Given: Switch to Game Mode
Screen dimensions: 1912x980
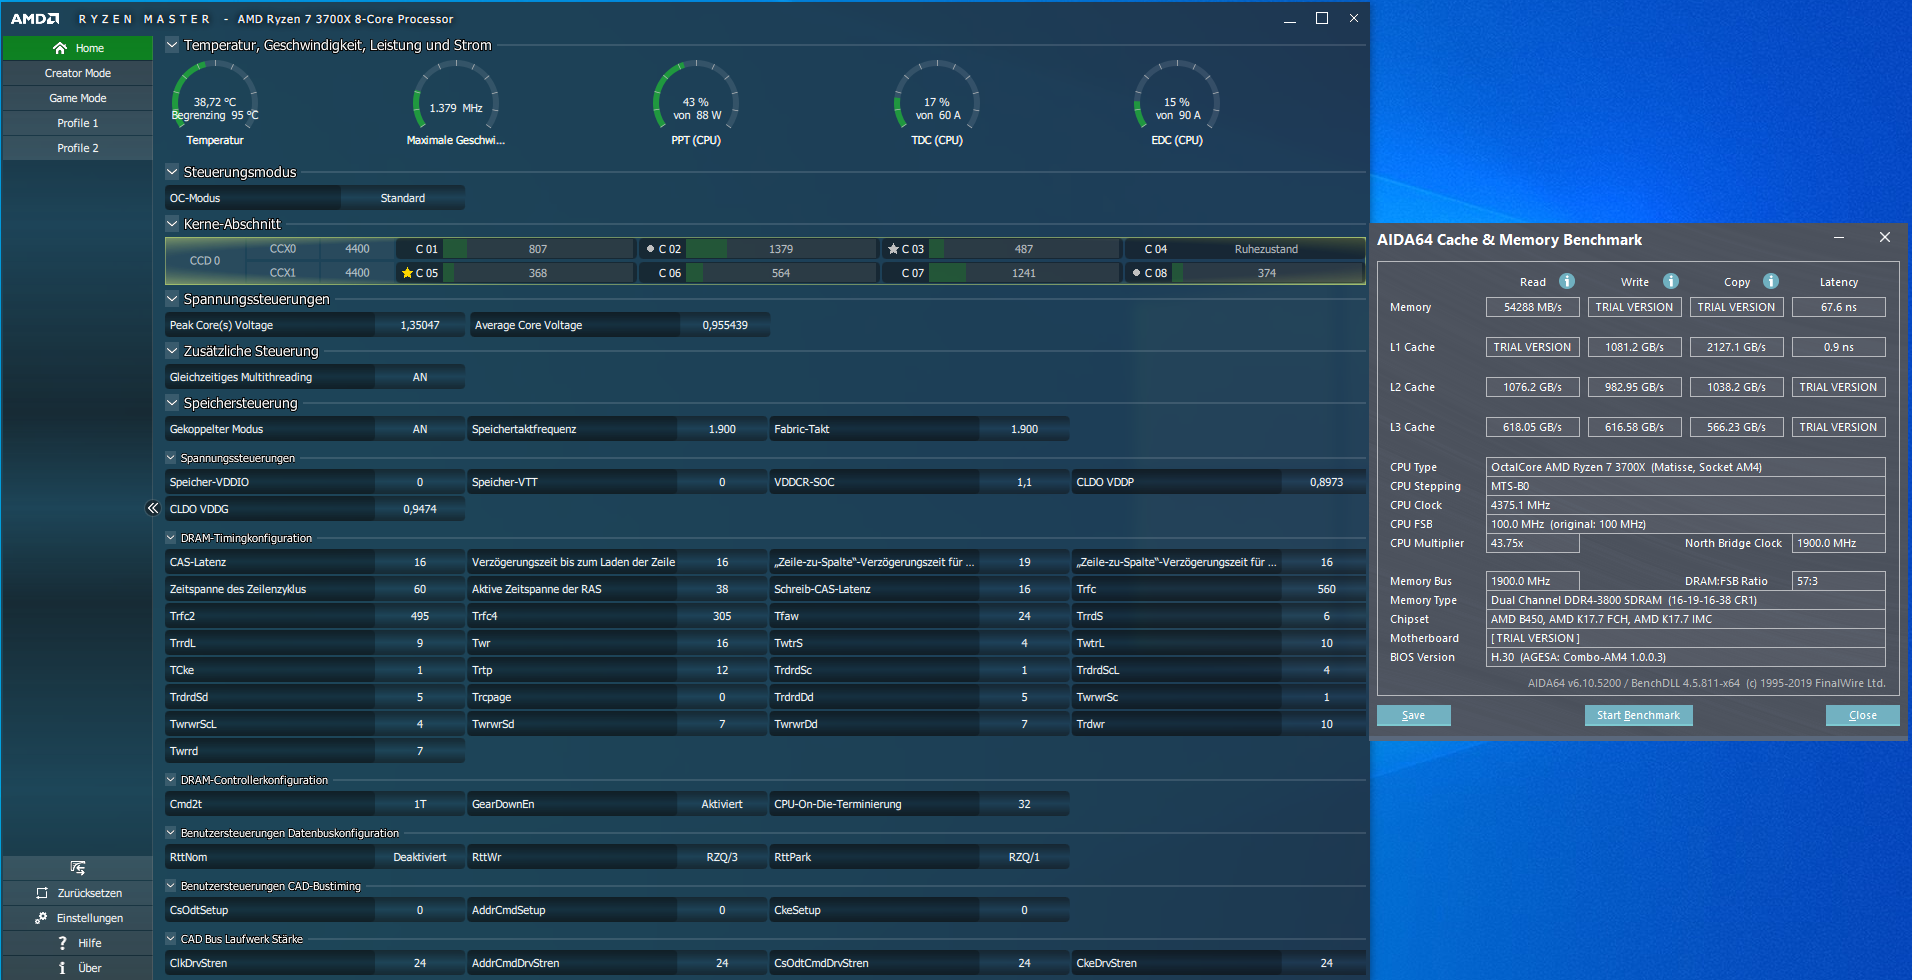Looking at the screenshot, I should click(77, 98).
